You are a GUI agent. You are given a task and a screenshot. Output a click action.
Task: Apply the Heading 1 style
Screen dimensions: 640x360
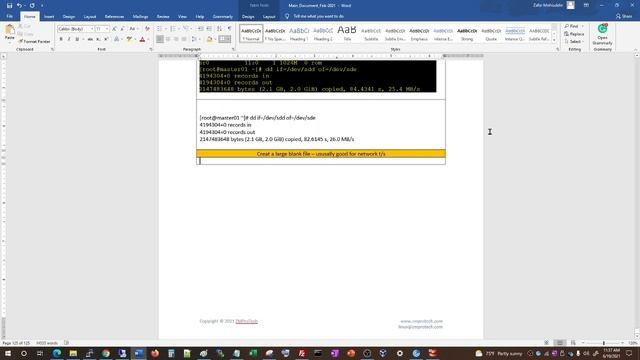(x=299, y=33)
